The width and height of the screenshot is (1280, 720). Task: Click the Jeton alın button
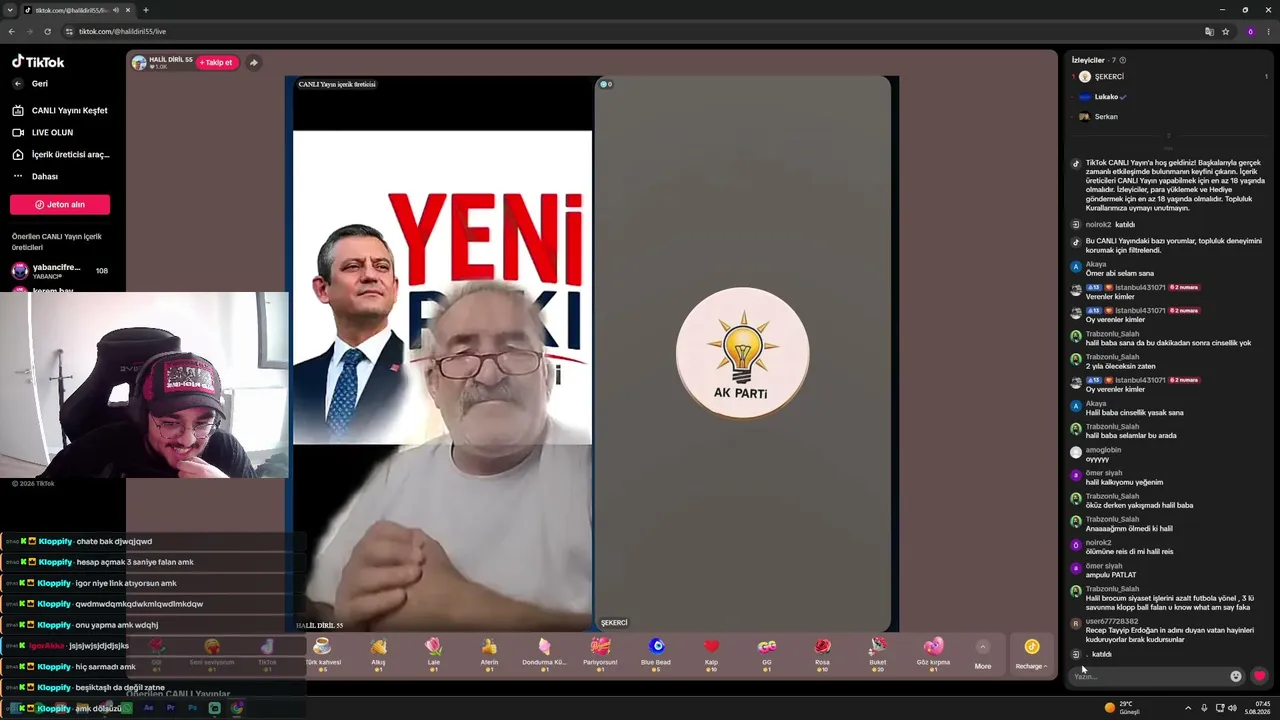click(x=60, y=204)
